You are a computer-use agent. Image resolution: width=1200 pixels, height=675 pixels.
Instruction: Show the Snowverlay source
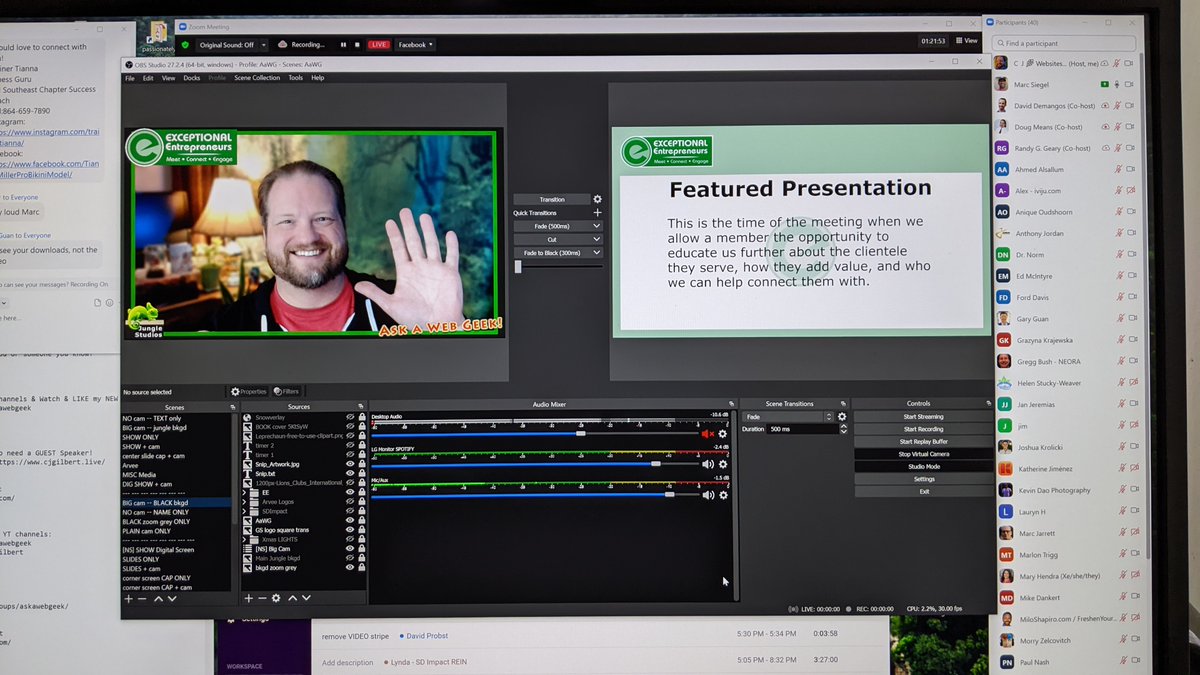pyautogui.click(x=350, y=417)
